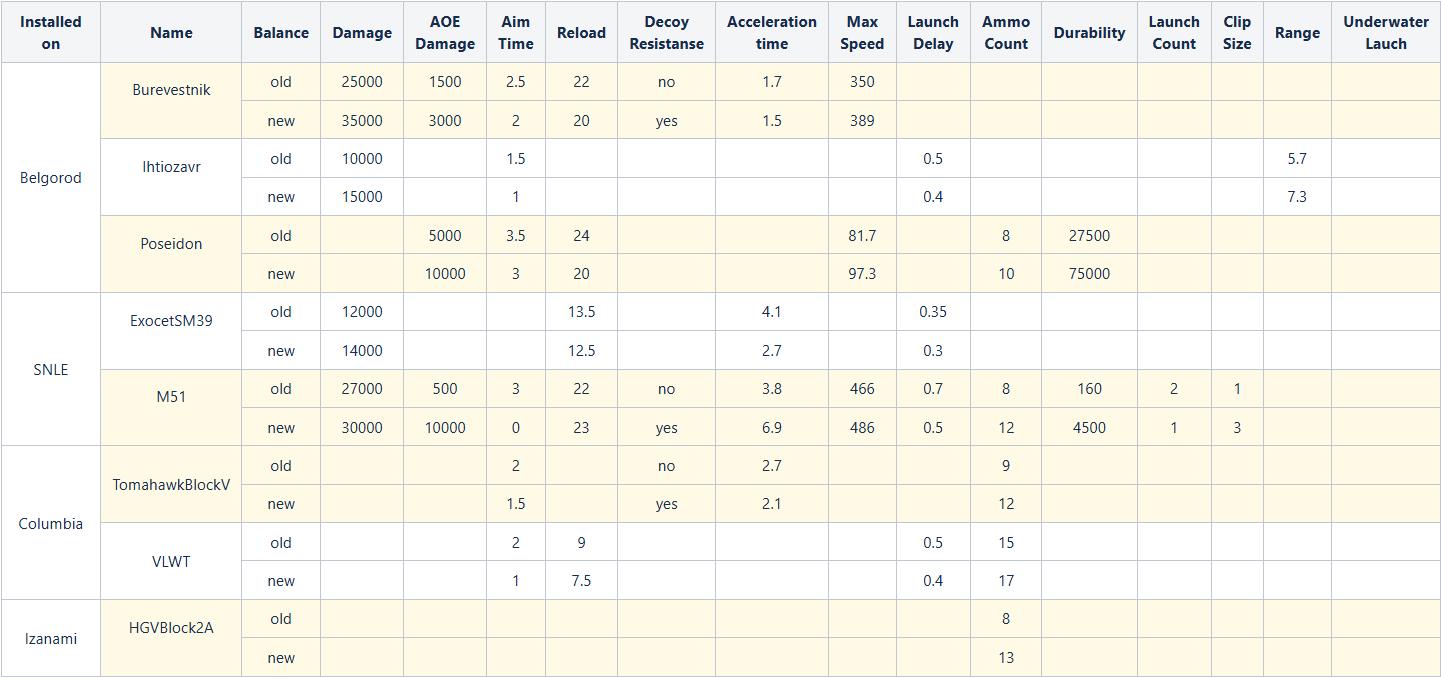Click the 'Acceleration time' column header
This screenshot has height=677, width=1441.
(x=772, y=32)
